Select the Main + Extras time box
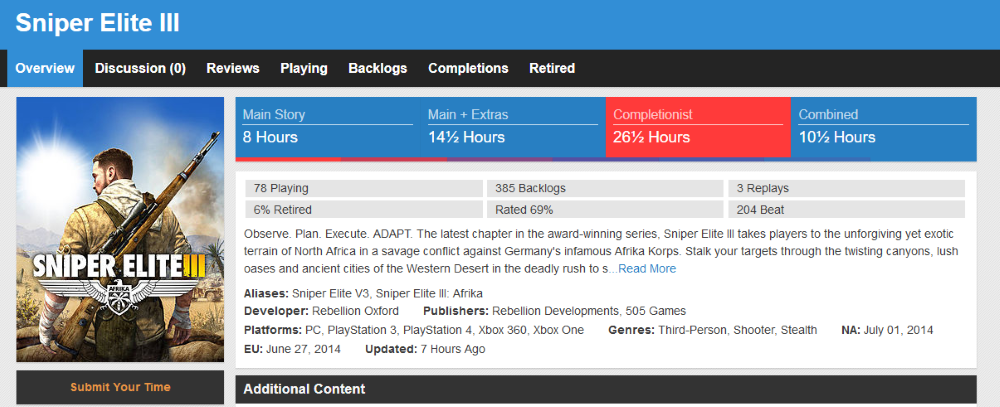1000x407 pixels. 513,127
